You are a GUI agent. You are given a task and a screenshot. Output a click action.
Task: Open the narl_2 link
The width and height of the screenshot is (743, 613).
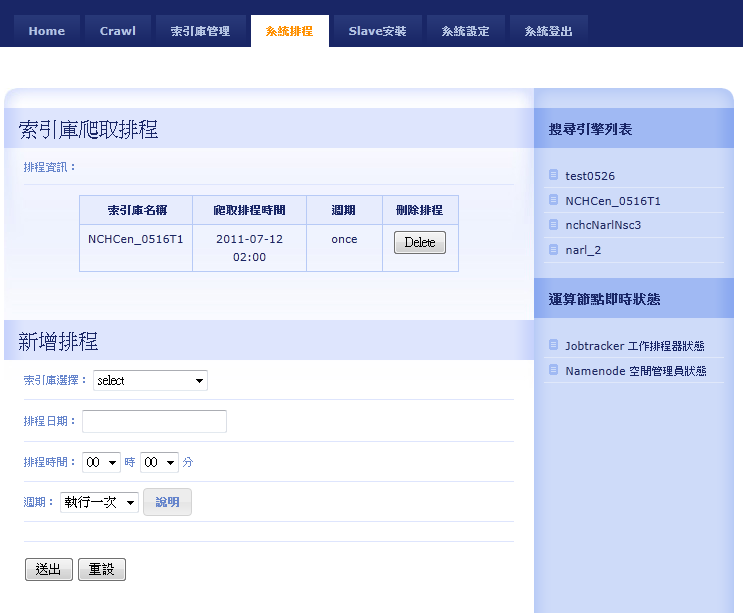pyautogui.click(x=583, y=250)
